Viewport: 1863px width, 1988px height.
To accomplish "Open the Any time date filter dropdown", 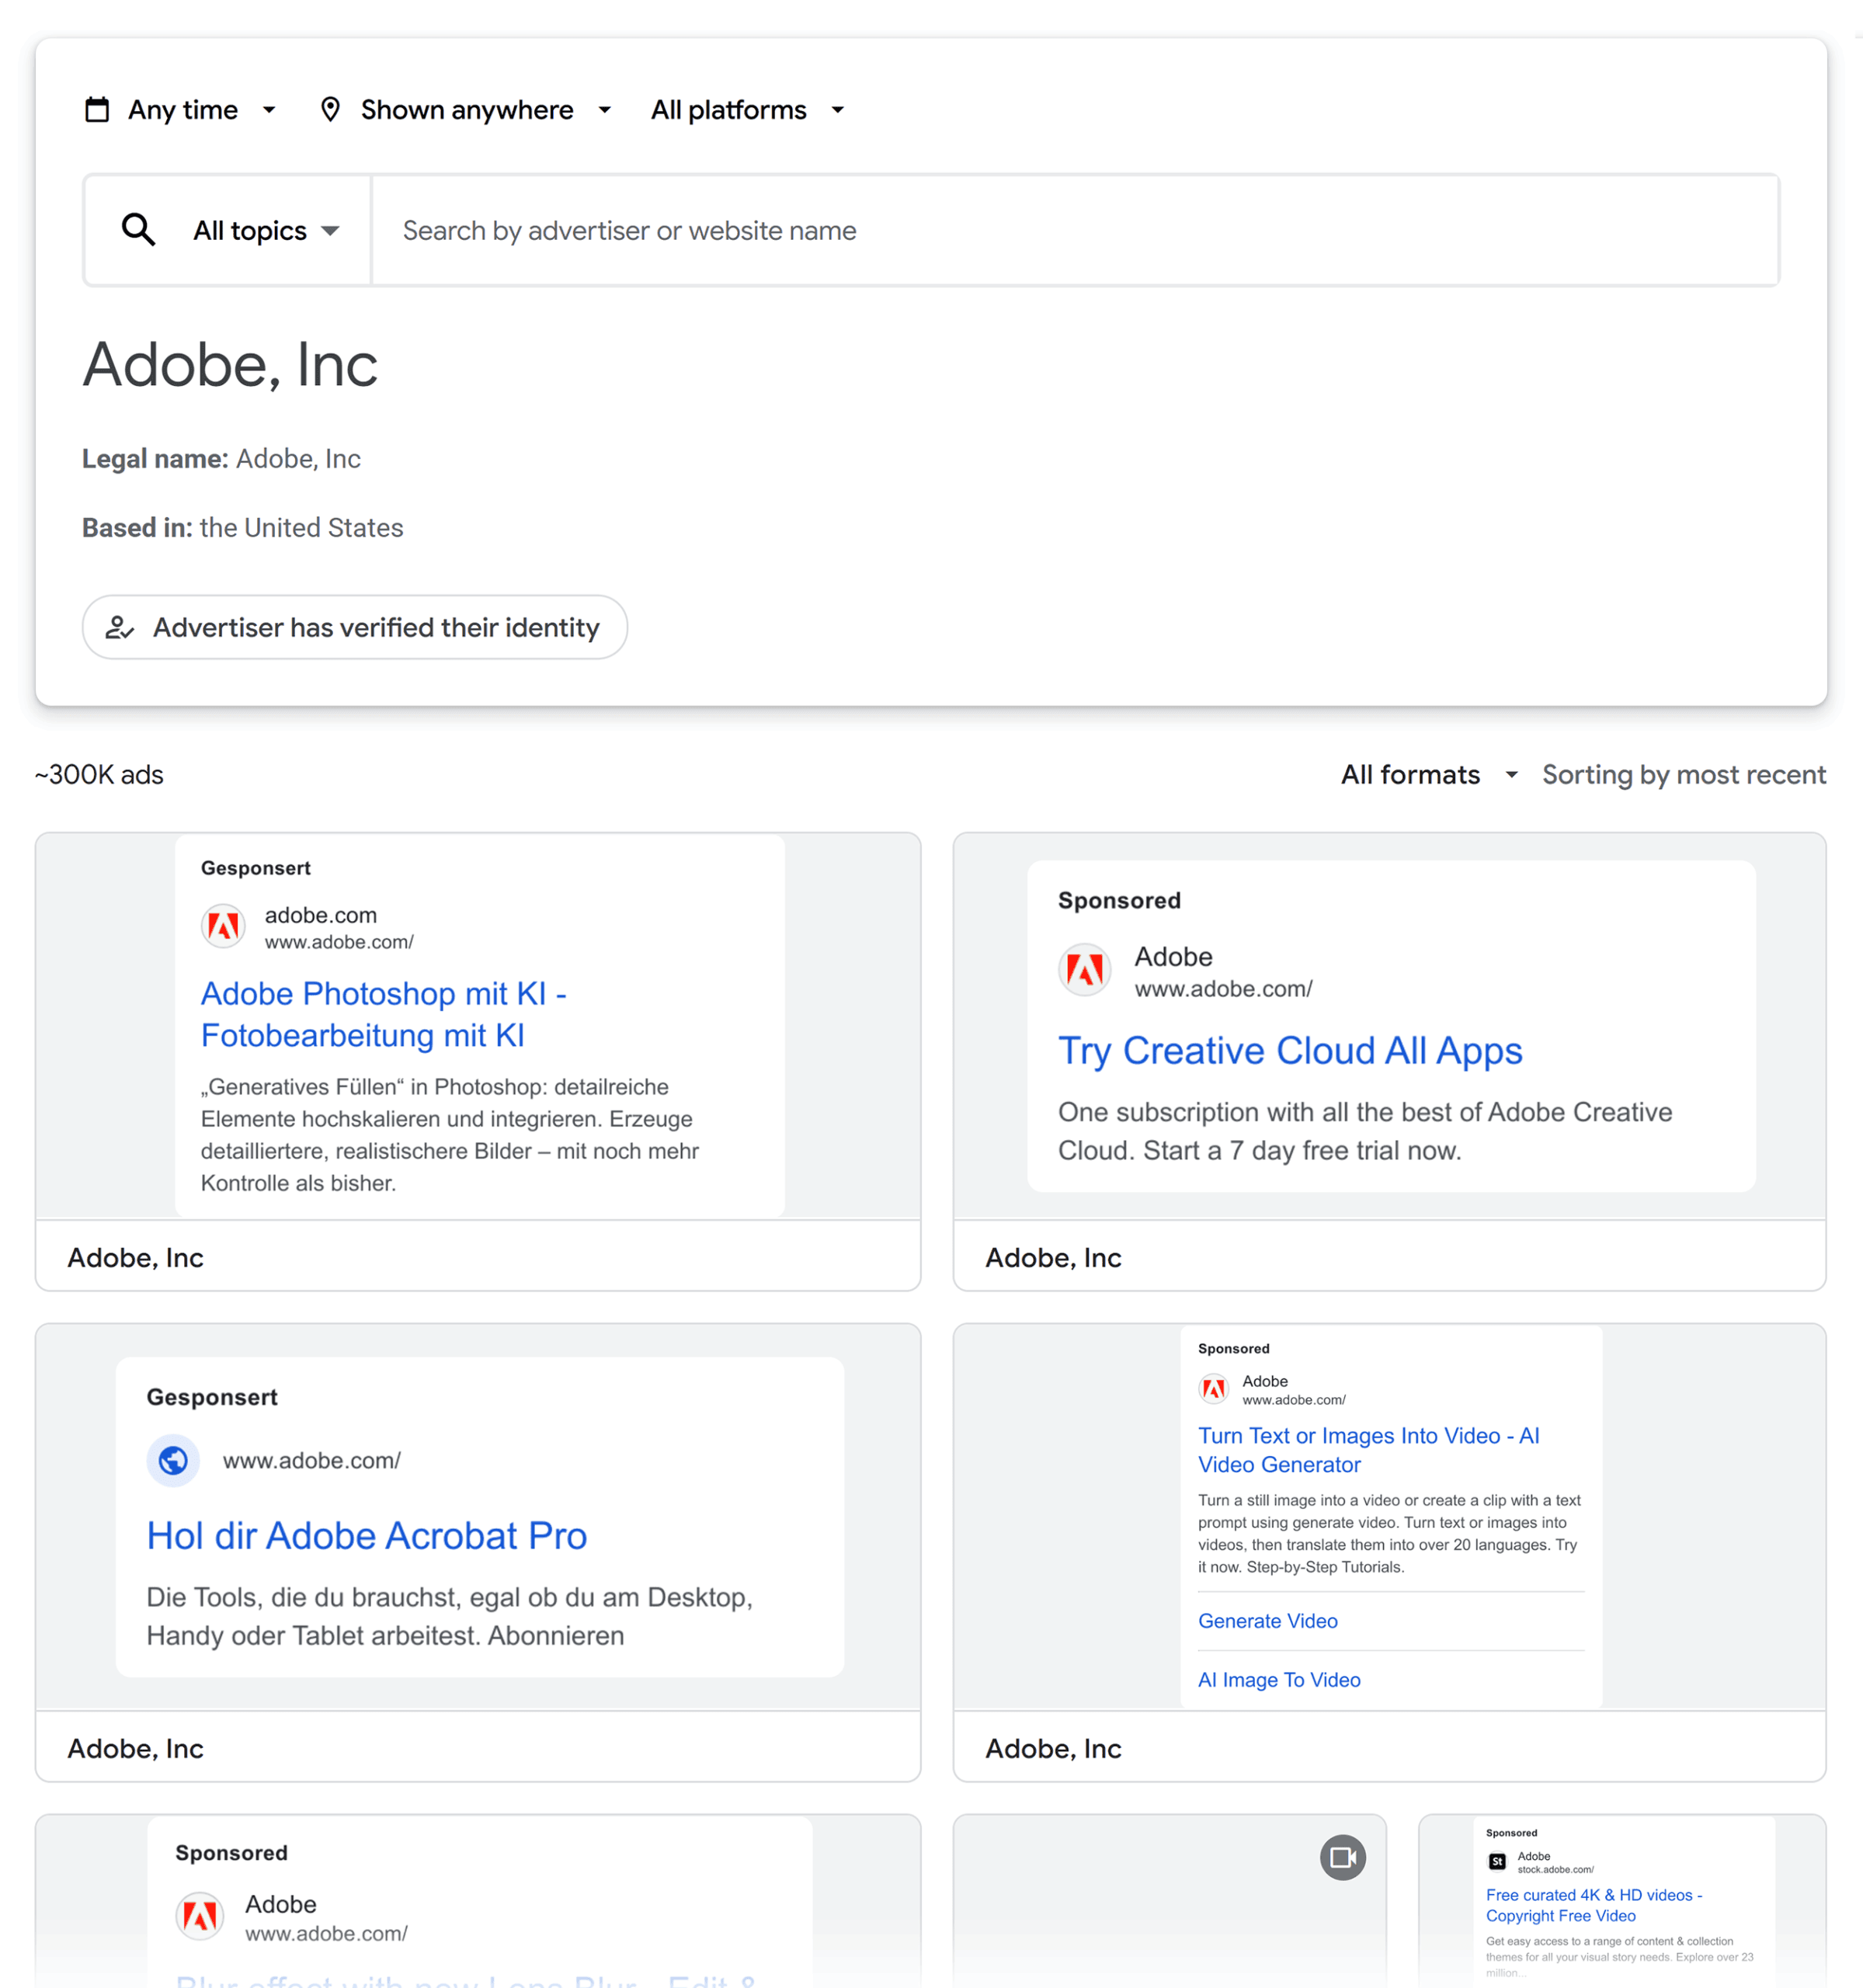I will 182,110.
